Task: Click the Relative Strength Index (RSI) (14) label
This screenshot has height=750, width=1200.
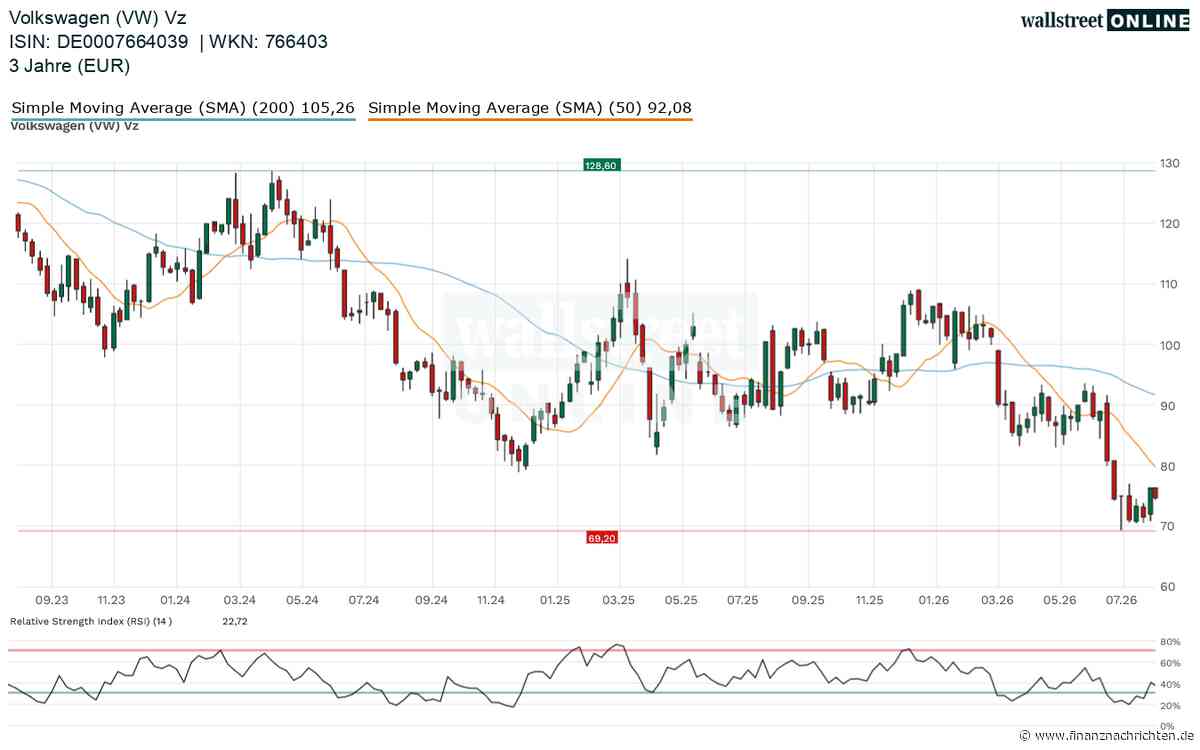Action: click(91, 621)
